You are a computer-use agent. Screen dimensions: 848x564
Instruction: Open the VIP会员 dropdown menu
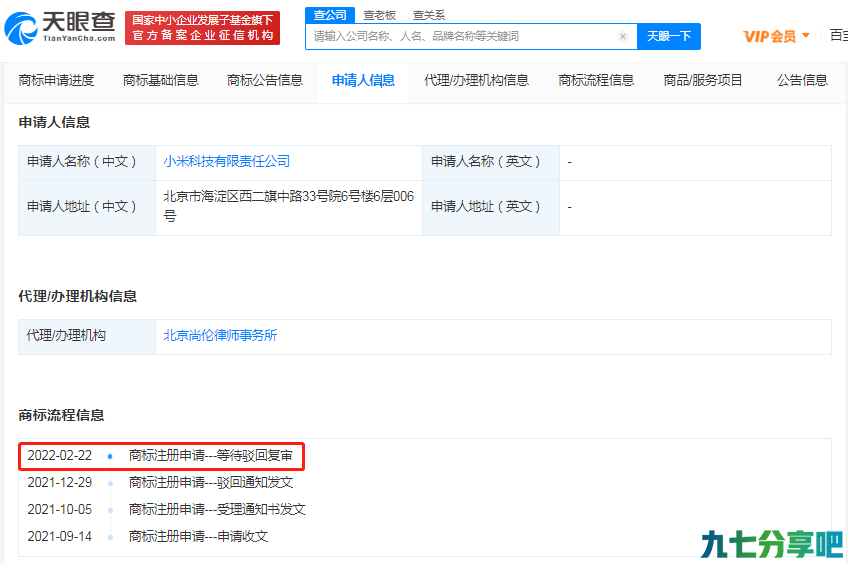point(776,36)
